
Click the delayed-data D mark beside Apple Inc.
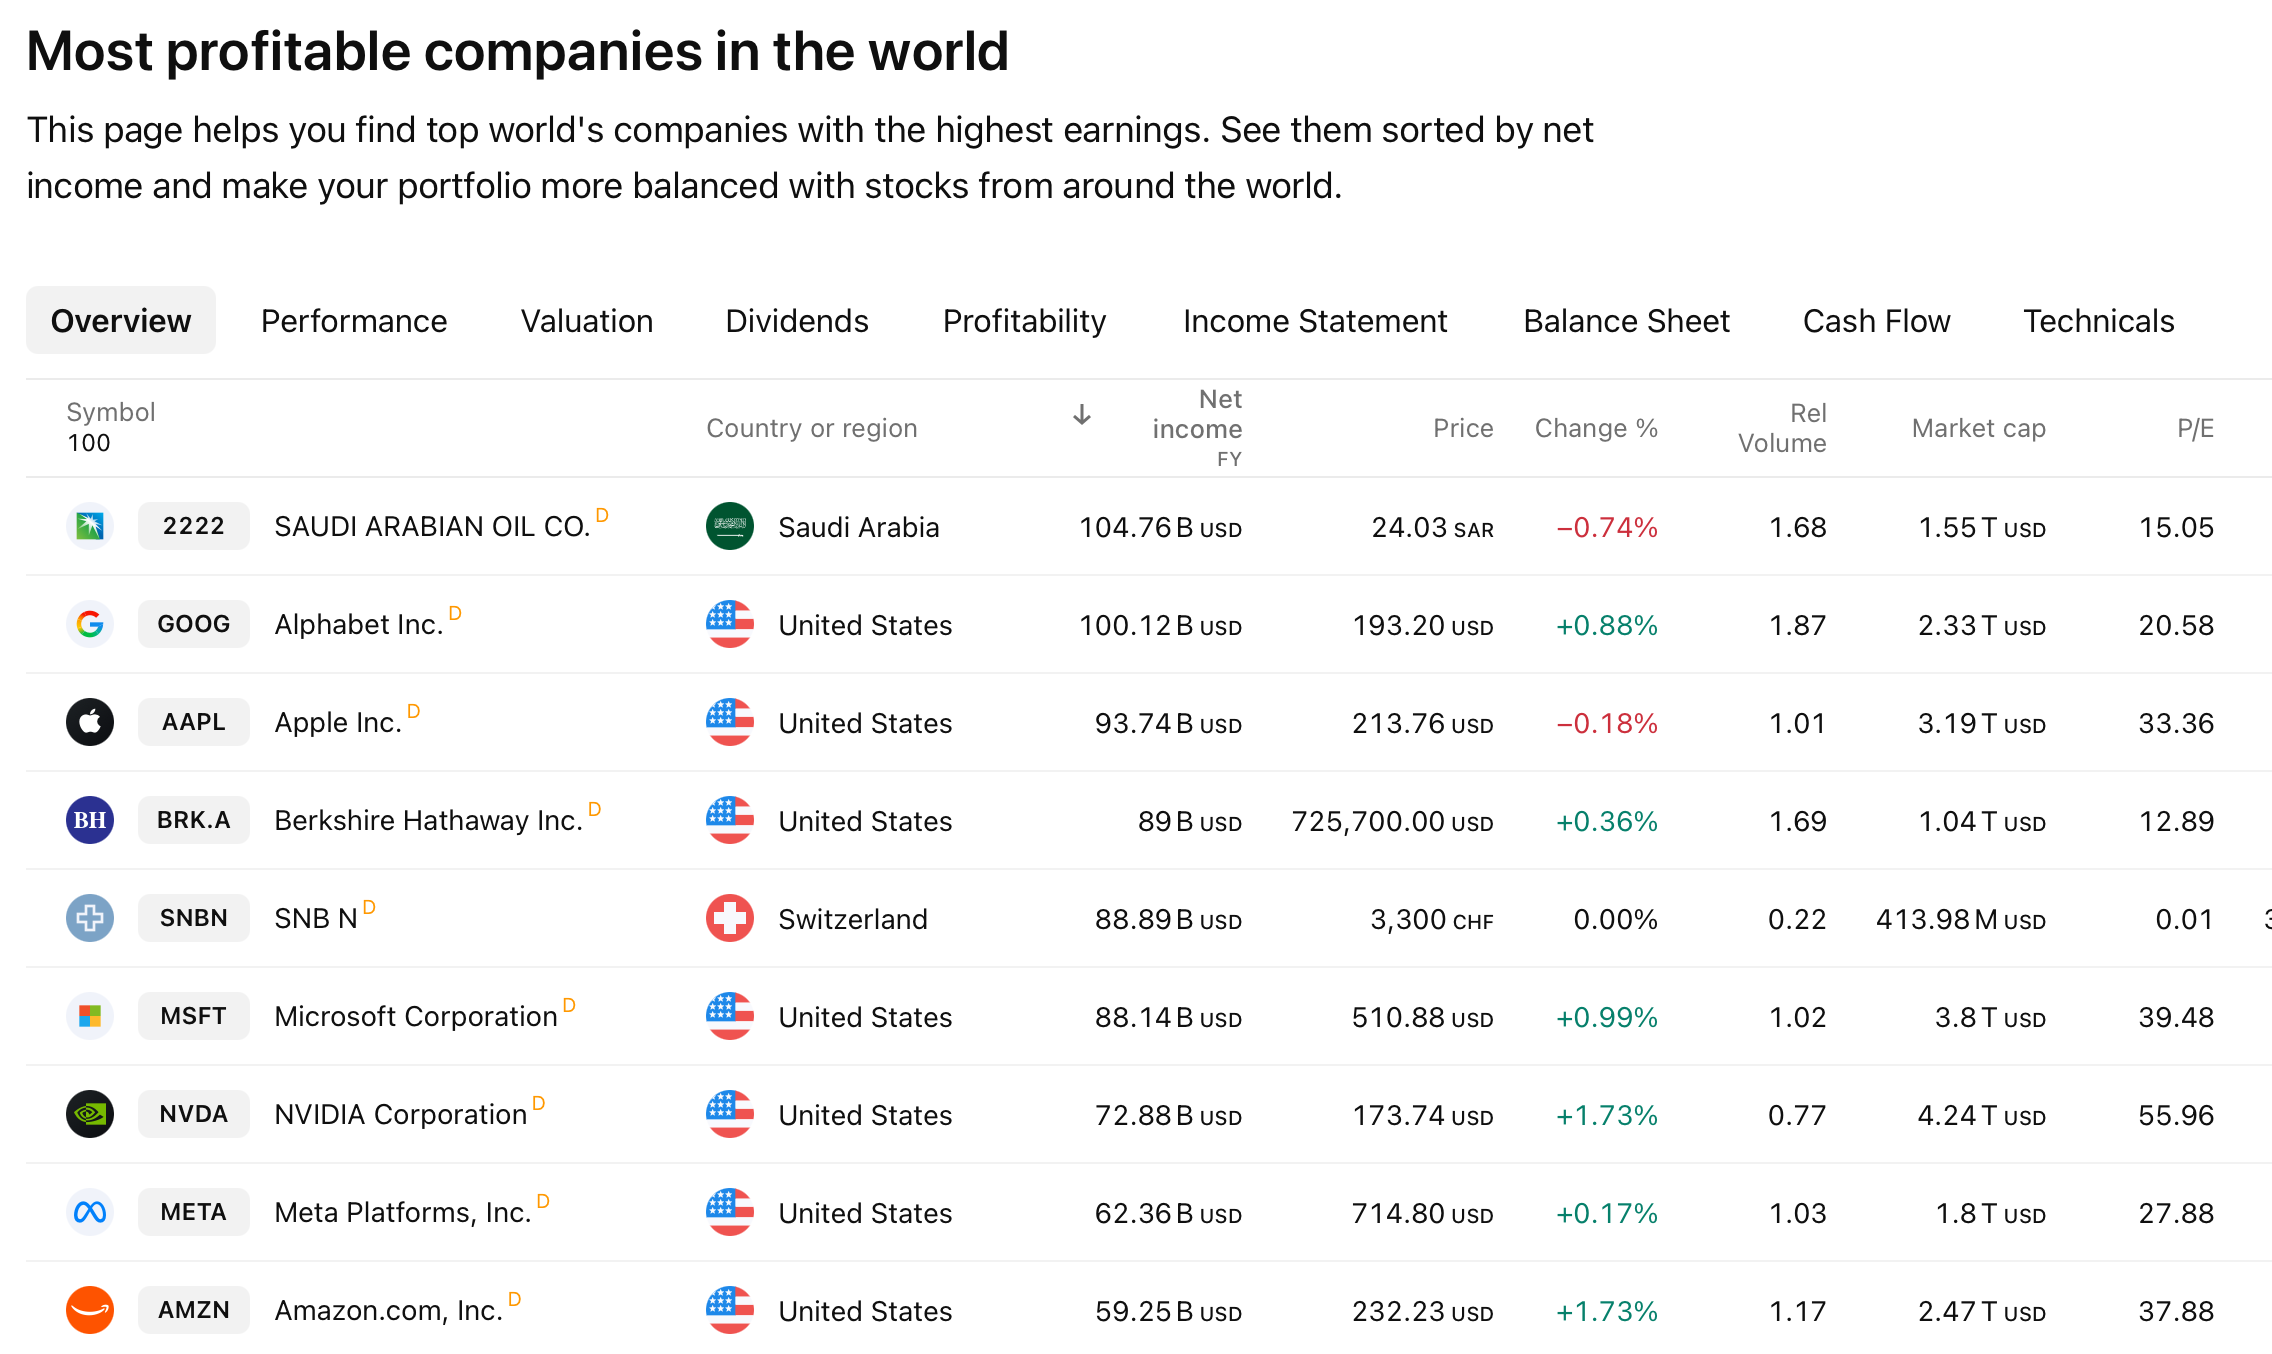414,711
